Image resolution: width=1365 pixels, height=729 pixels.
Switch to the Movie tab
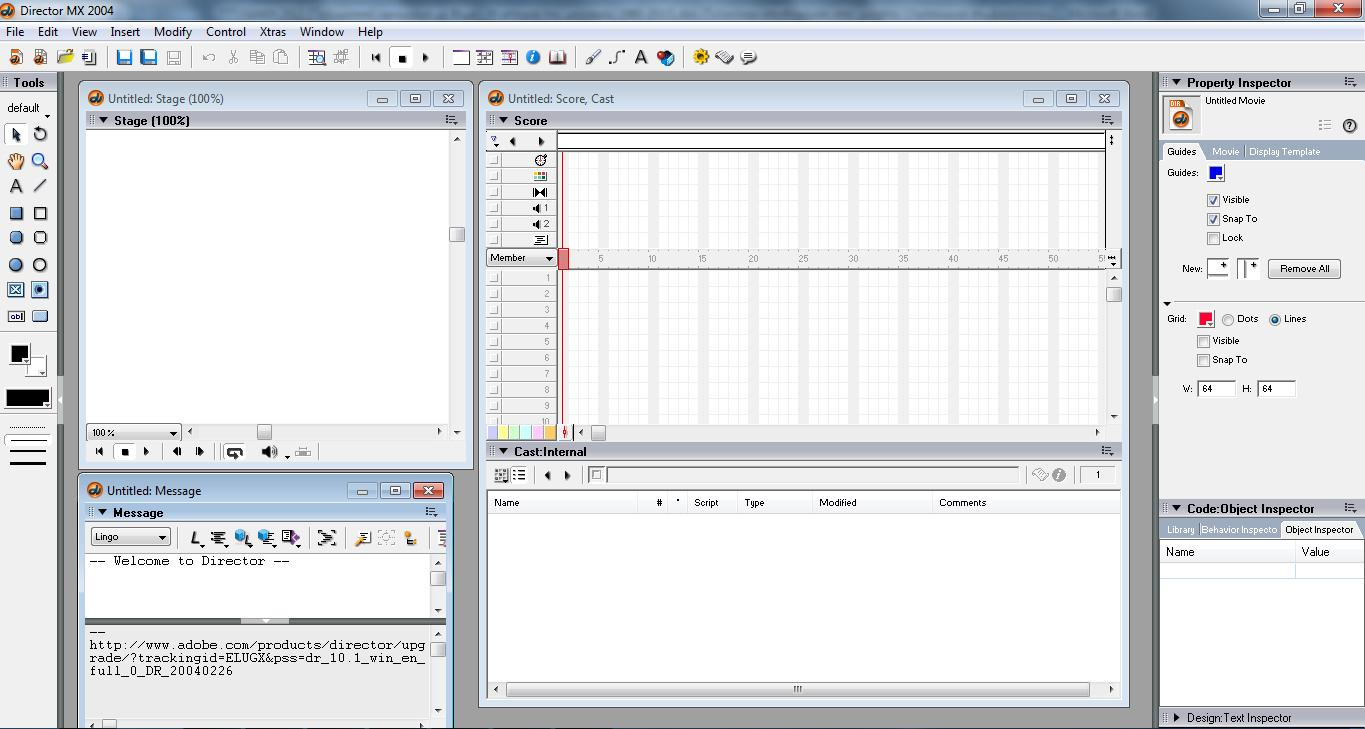pyautogui.click(x=1225, y=152)
